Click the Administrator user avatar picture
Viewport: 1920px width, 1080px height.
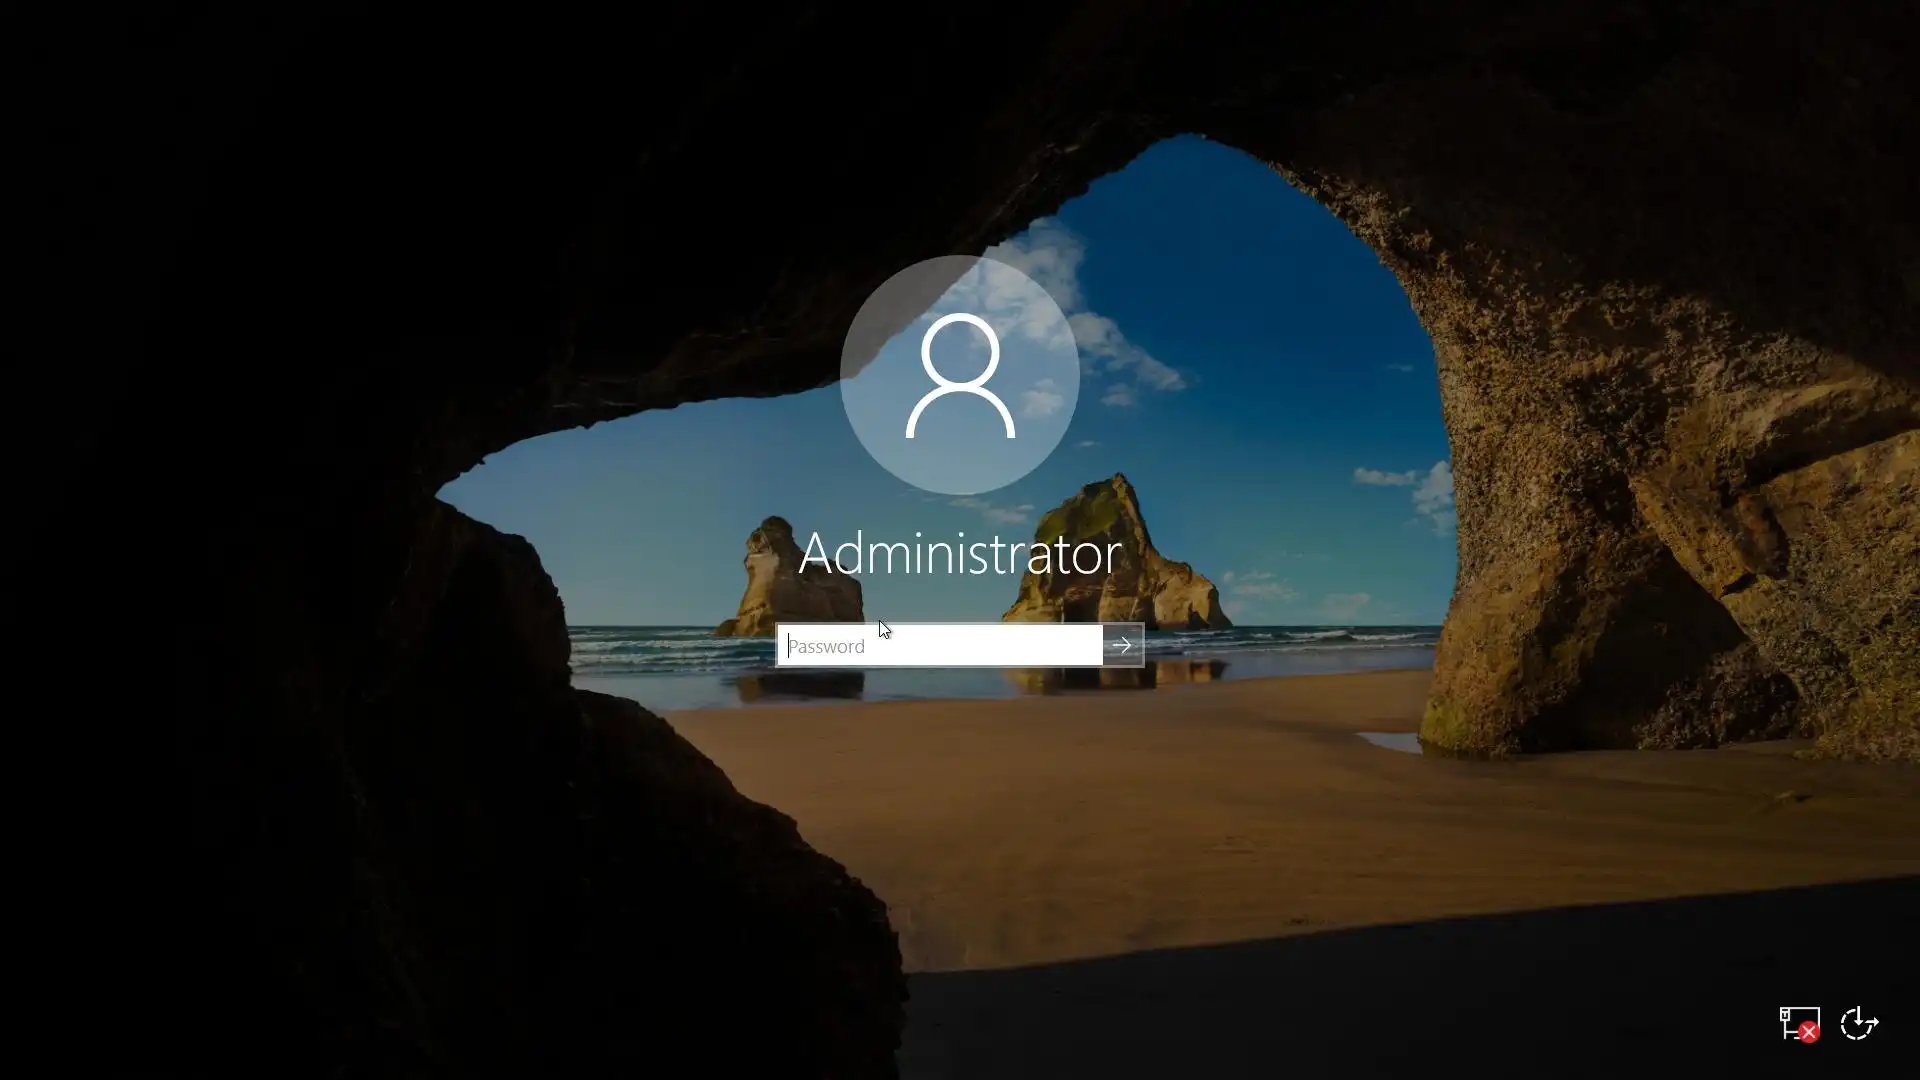(x=959, y=375)
